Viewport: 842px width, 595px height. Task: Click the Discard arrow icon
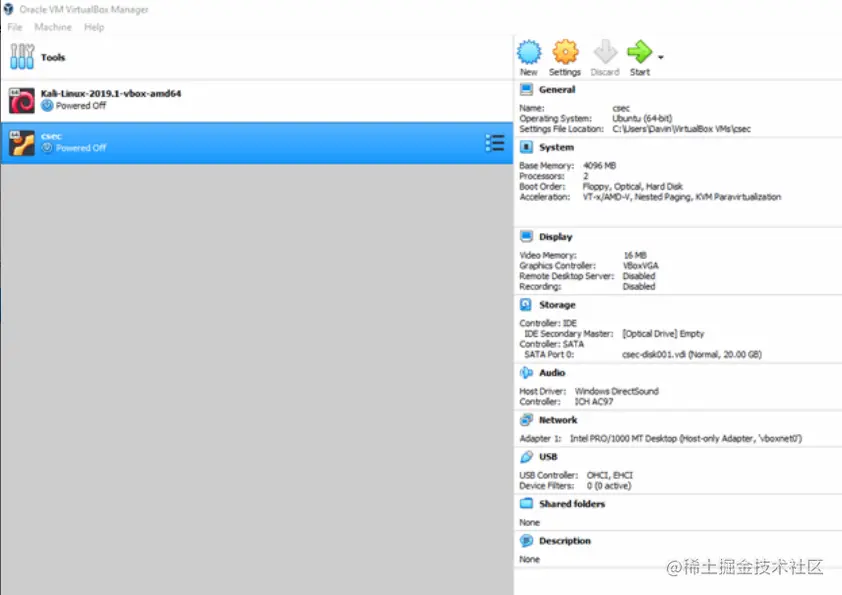605,52
